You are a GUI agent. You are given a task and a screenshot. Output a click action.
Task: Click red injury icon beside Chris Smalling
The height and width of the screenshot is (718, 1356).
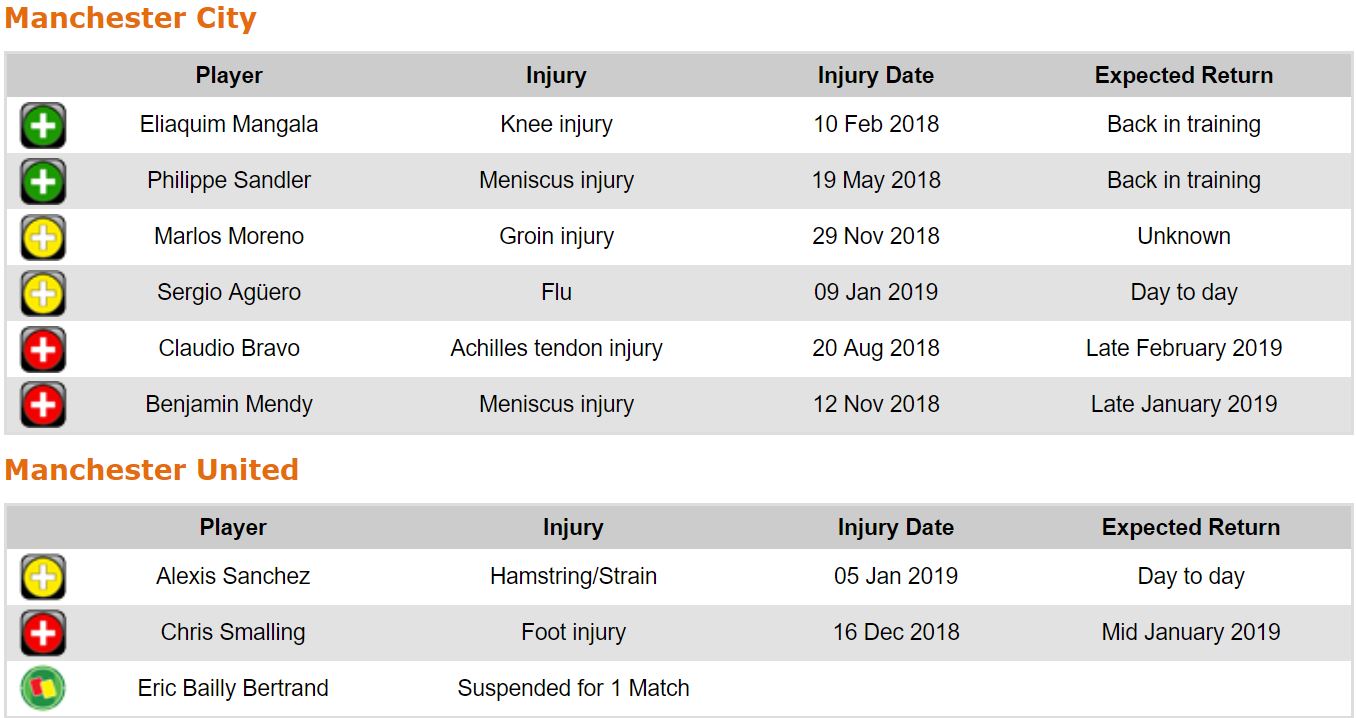coord(43,634)
